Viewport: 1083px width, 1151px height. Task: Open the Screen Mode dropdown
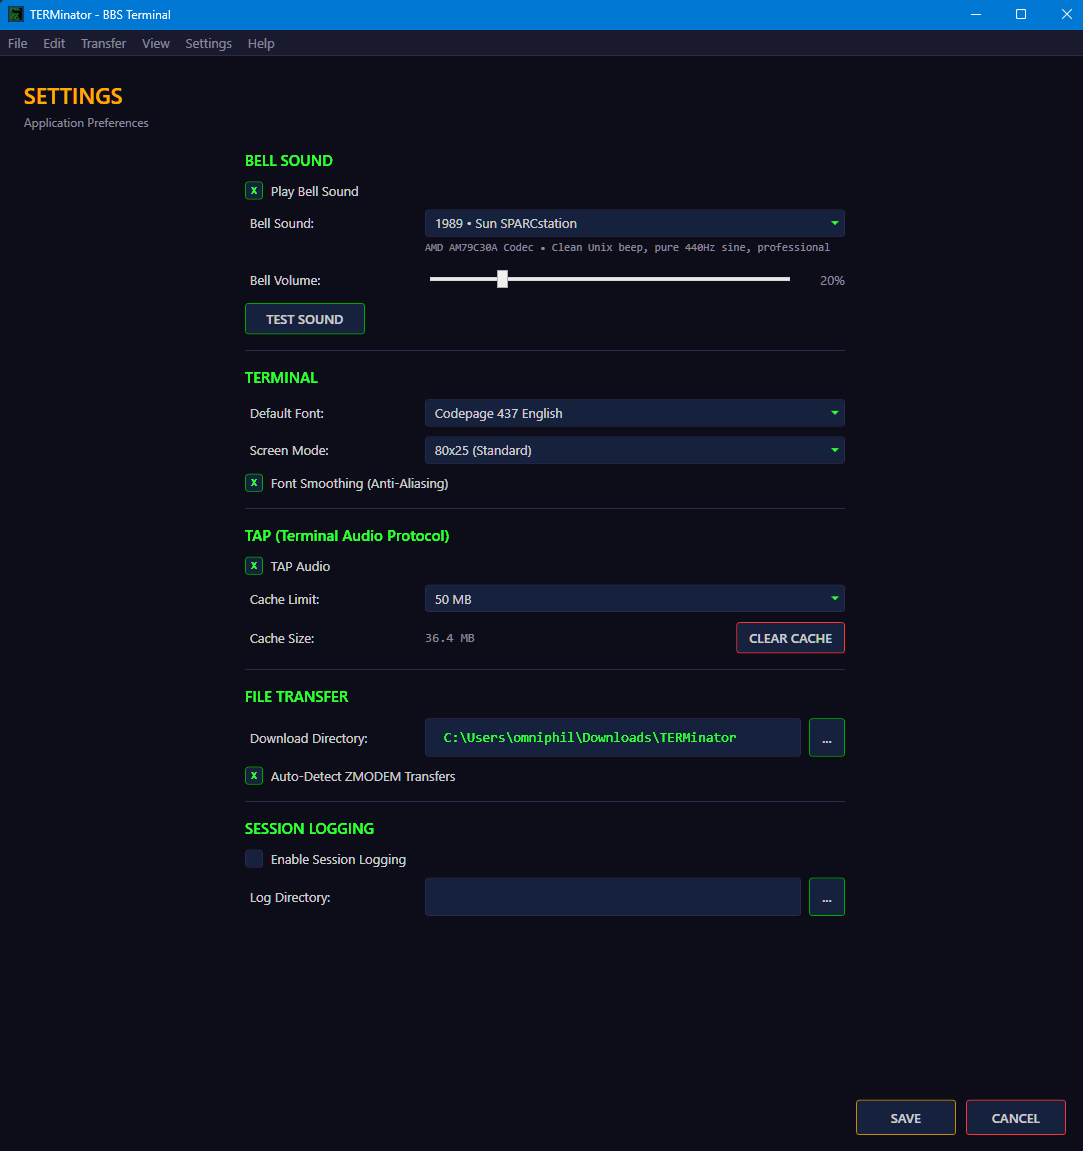click(x=634, y=450)
